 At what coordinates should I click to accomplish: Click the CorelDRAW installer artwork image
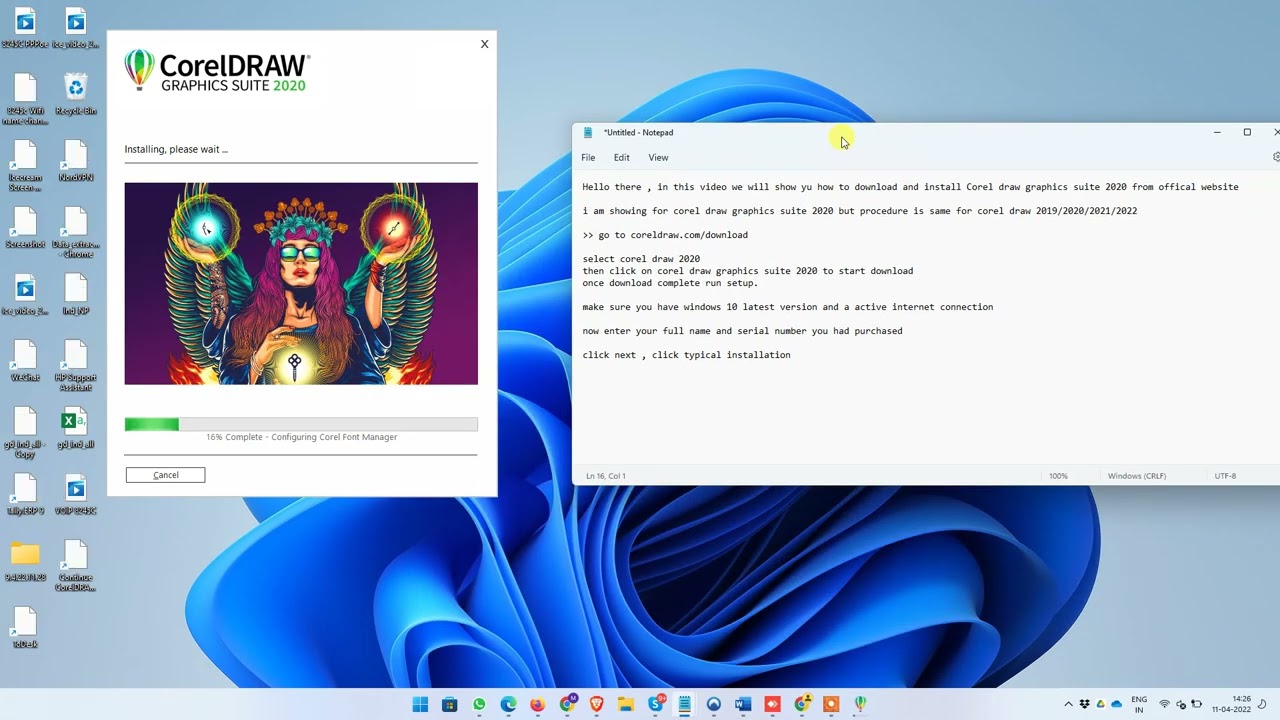click(x=301, y=283)
